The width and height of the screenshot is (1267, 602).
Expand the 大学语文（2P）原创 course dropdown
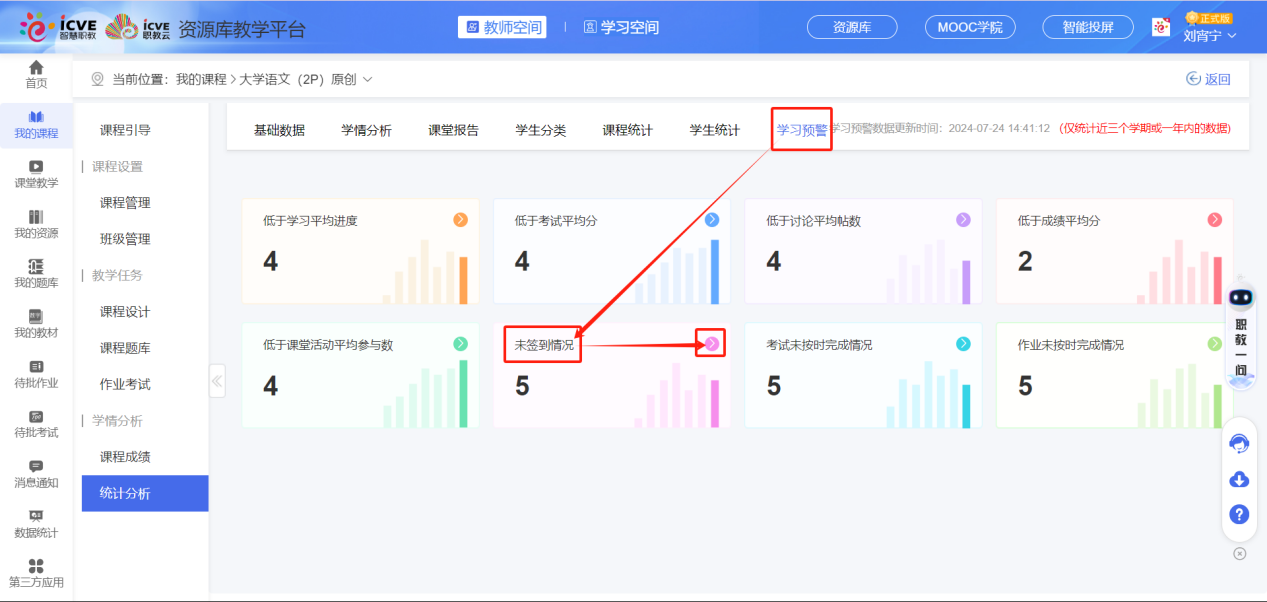(367, 78)
